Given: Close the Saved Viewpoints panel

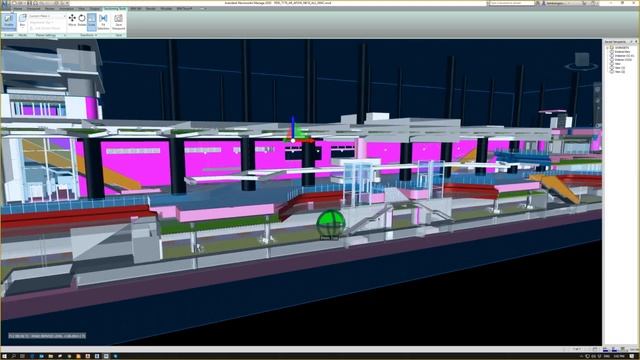Looking at the screenshot, I should 636,42.
